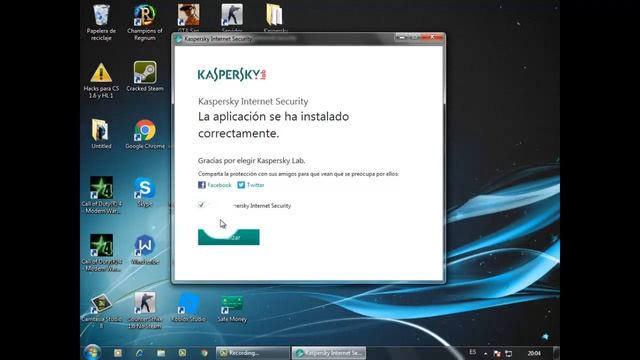The height and width of the screenshot is (360, 640).
Task: Launch Google Chrome desktop shortcut
Action: point(144,134)
